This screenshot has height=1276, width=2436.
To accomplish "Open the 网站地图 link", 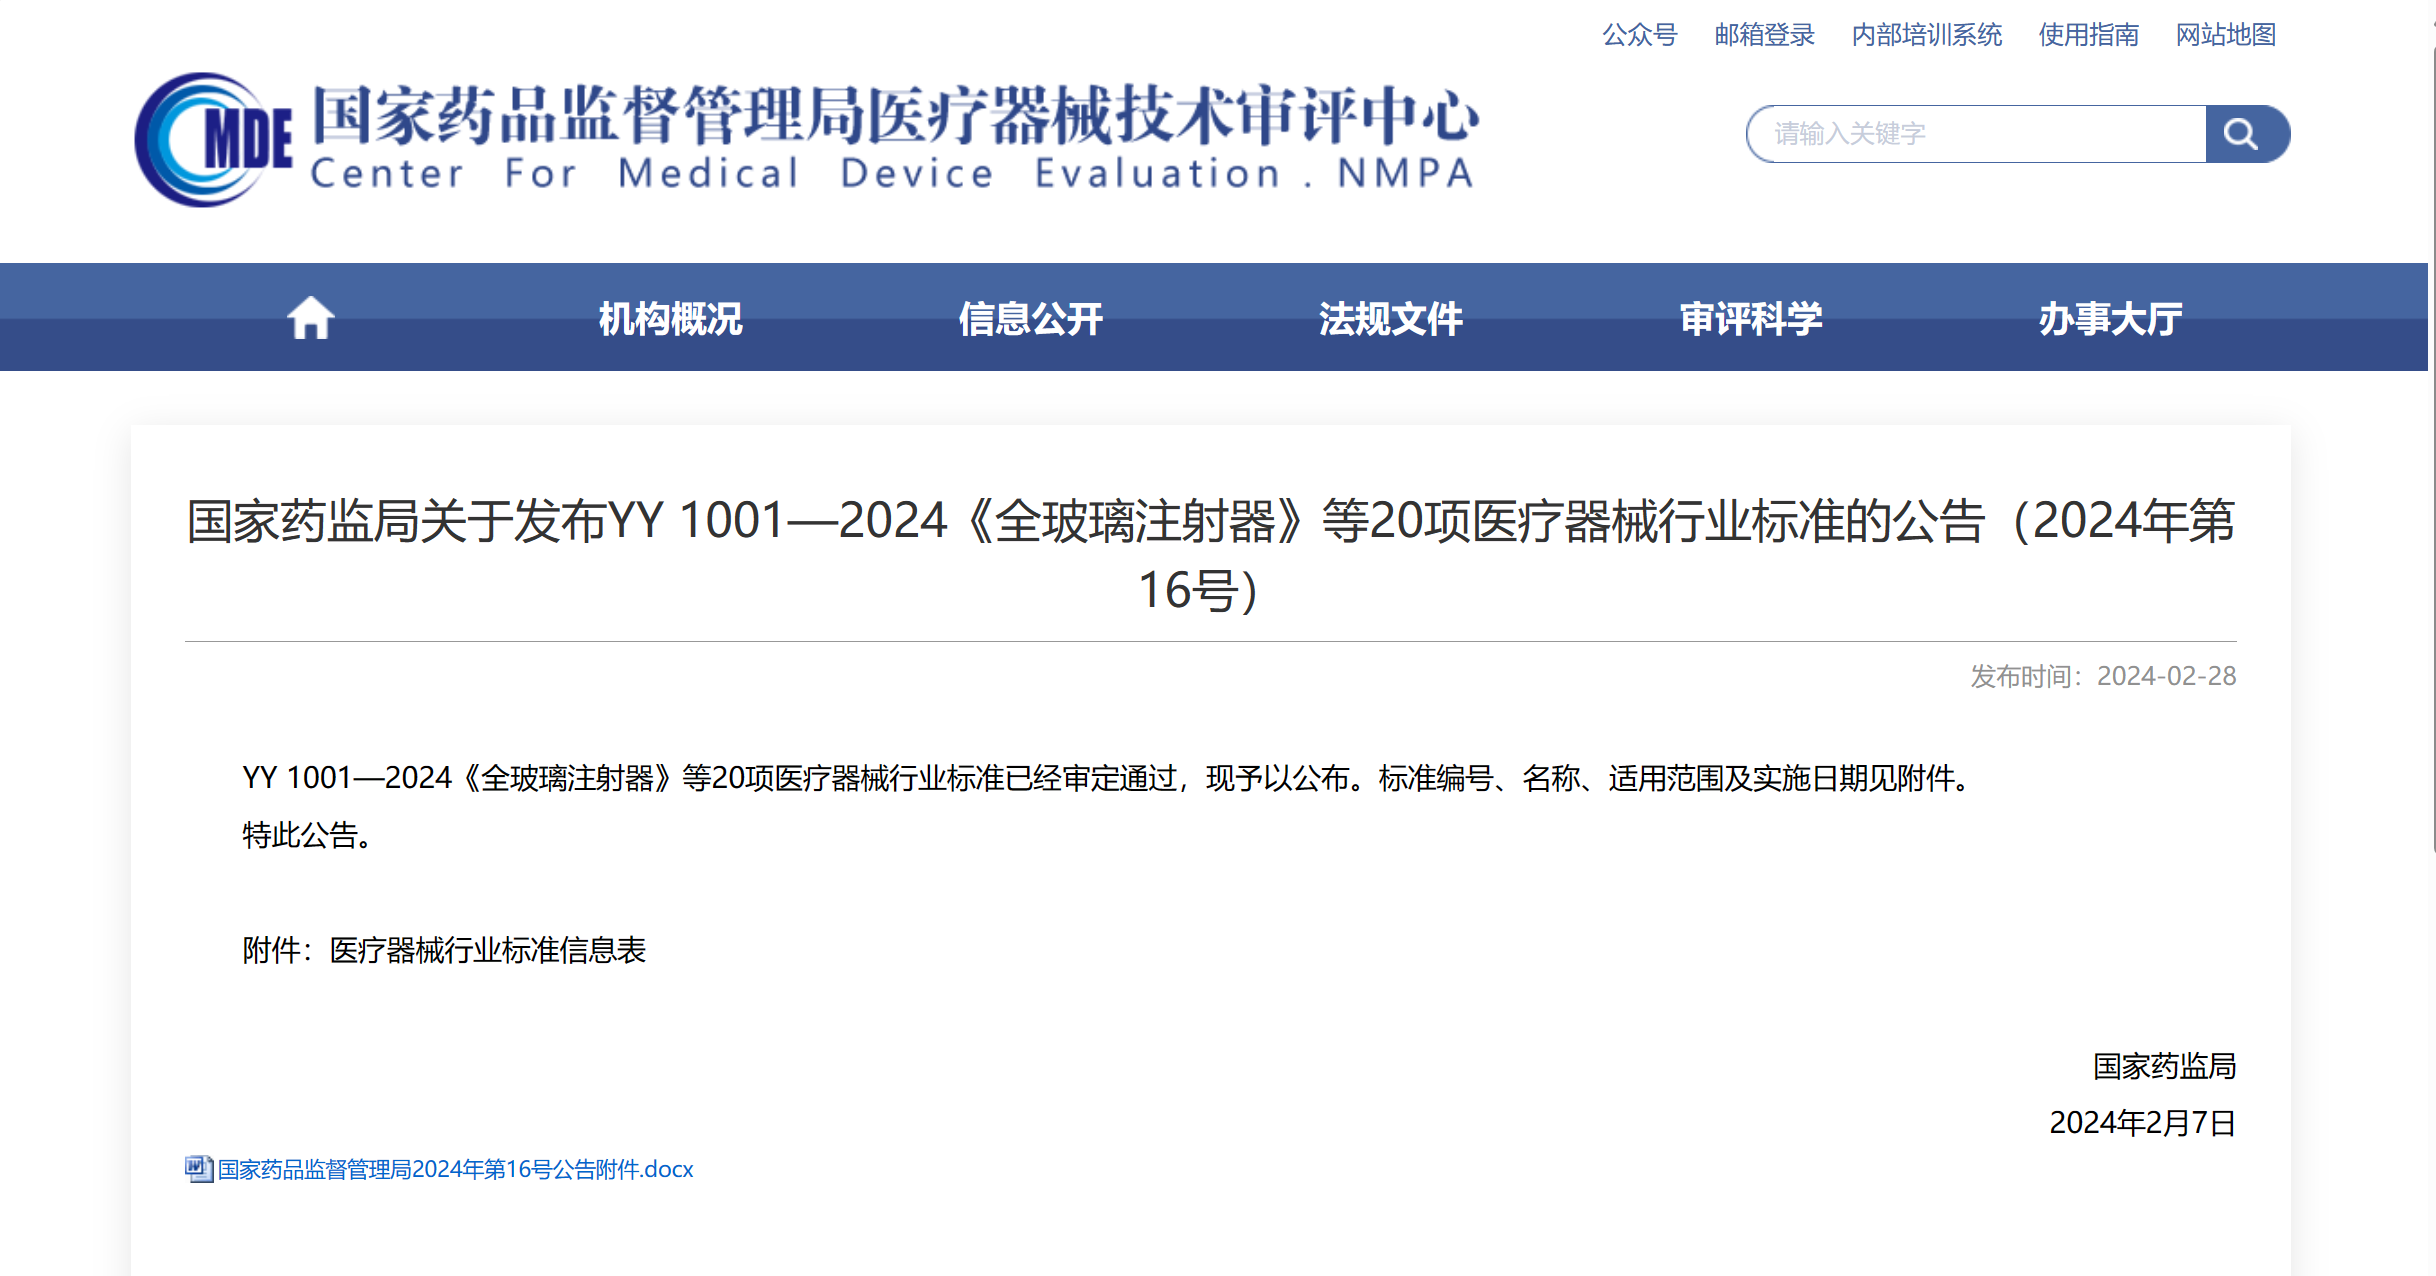I will click(2226, 35).
